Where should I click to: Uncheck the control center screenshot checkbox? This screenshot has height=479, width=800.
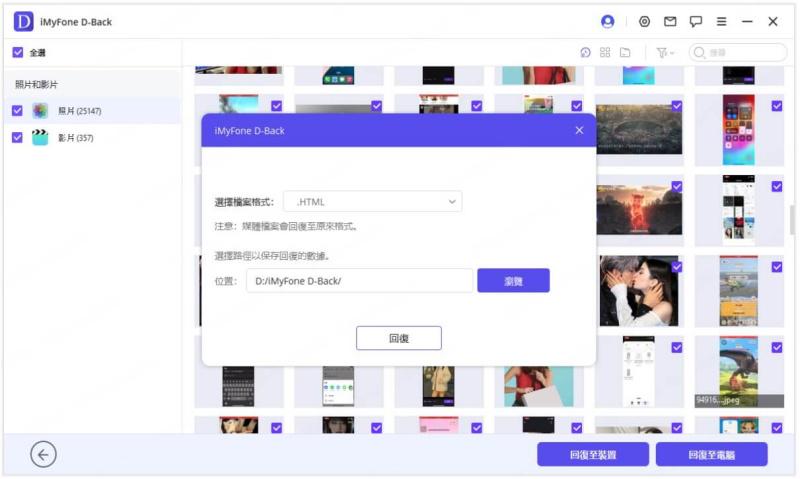pyautogui.click(x=777, y=106)
